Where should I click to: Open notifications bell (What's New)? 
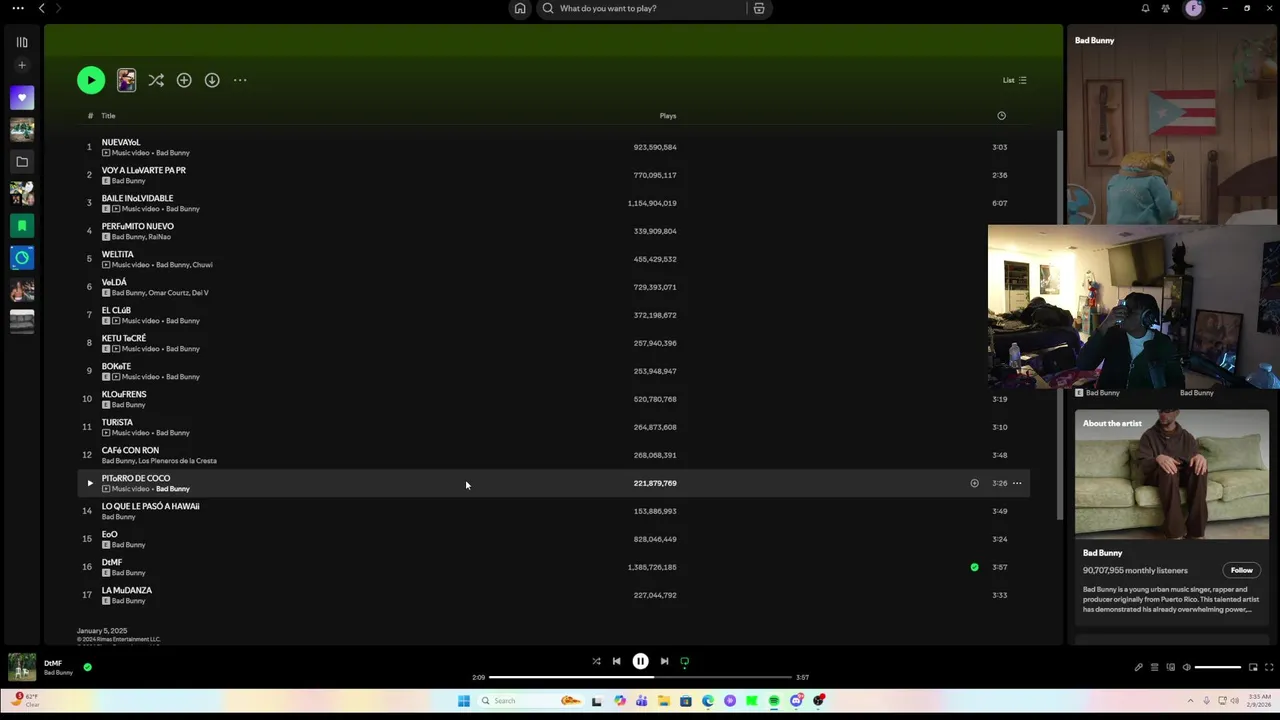point(1145,8)
